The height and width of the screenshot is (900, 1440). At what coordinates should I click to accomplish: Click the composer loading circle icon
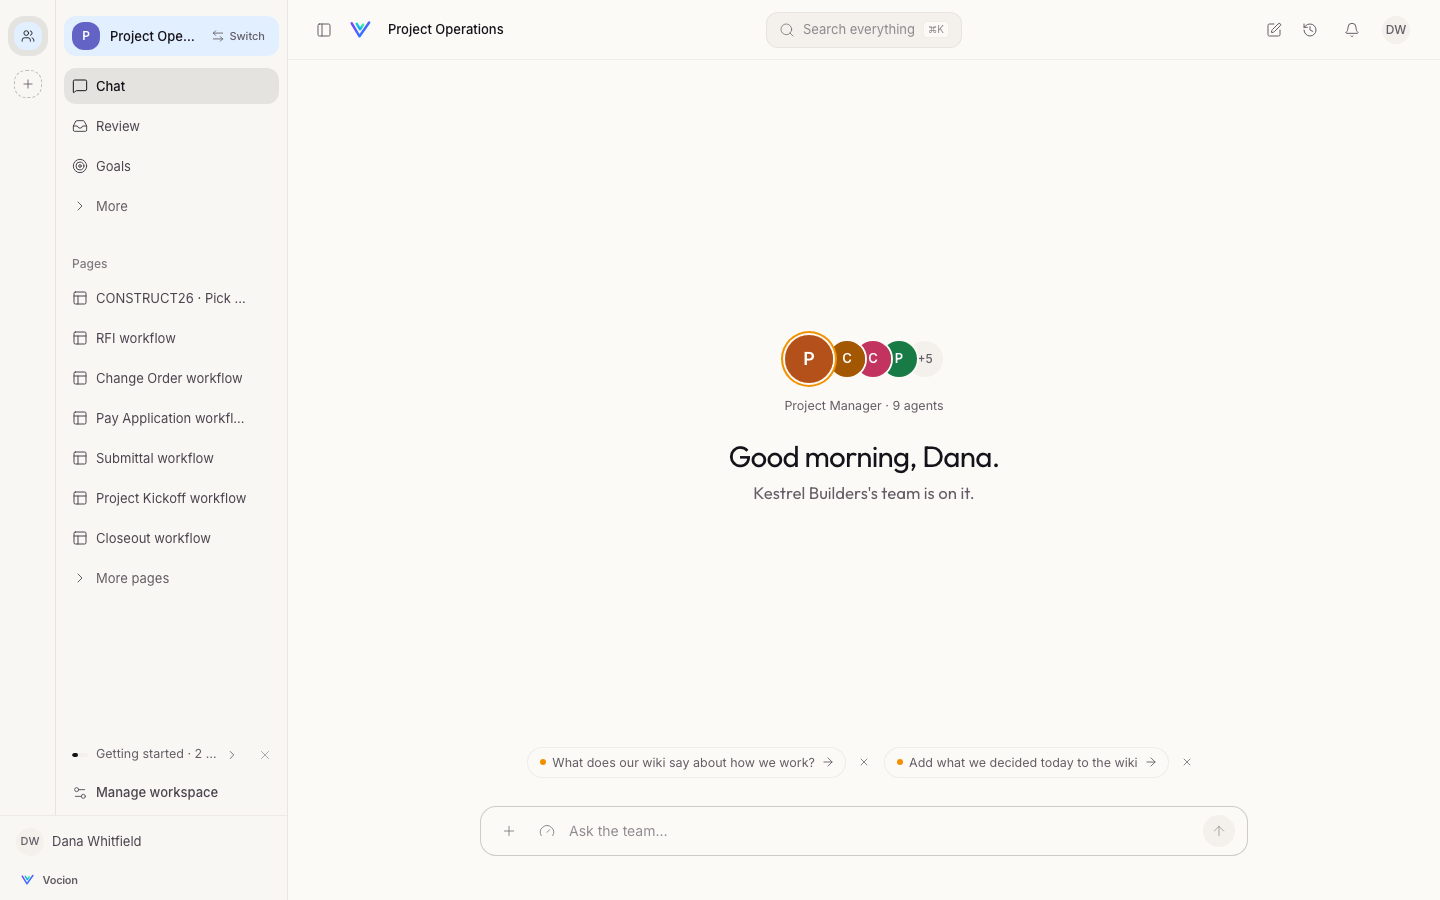coord(547,831)
